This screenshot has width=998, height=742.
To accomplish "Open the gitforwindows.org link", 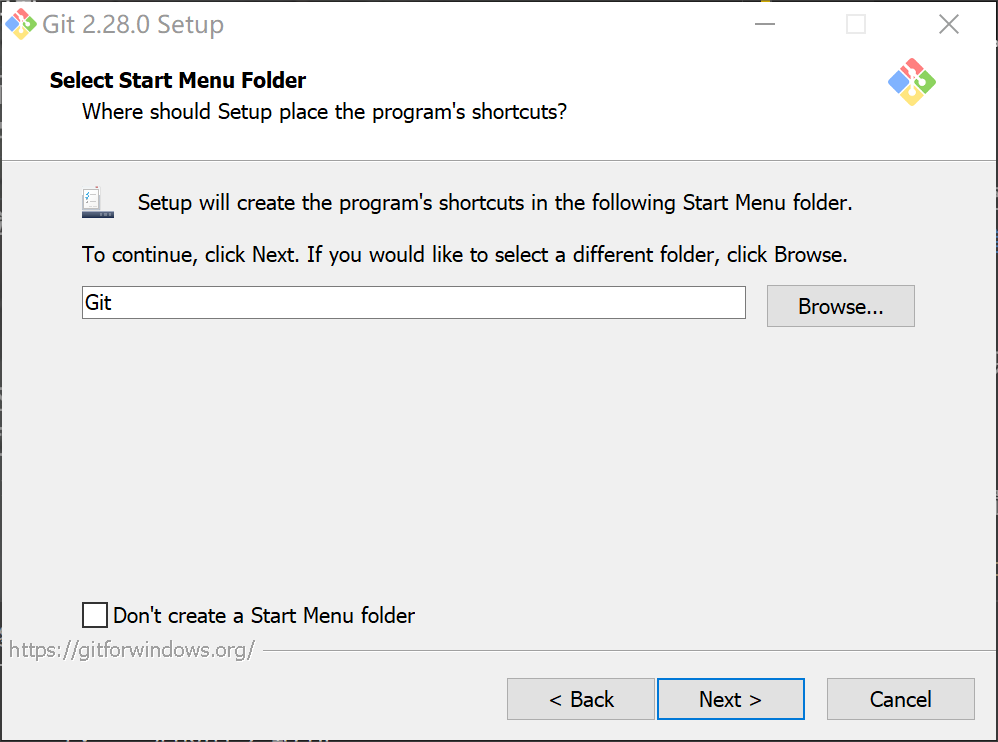I will (130, 650).
